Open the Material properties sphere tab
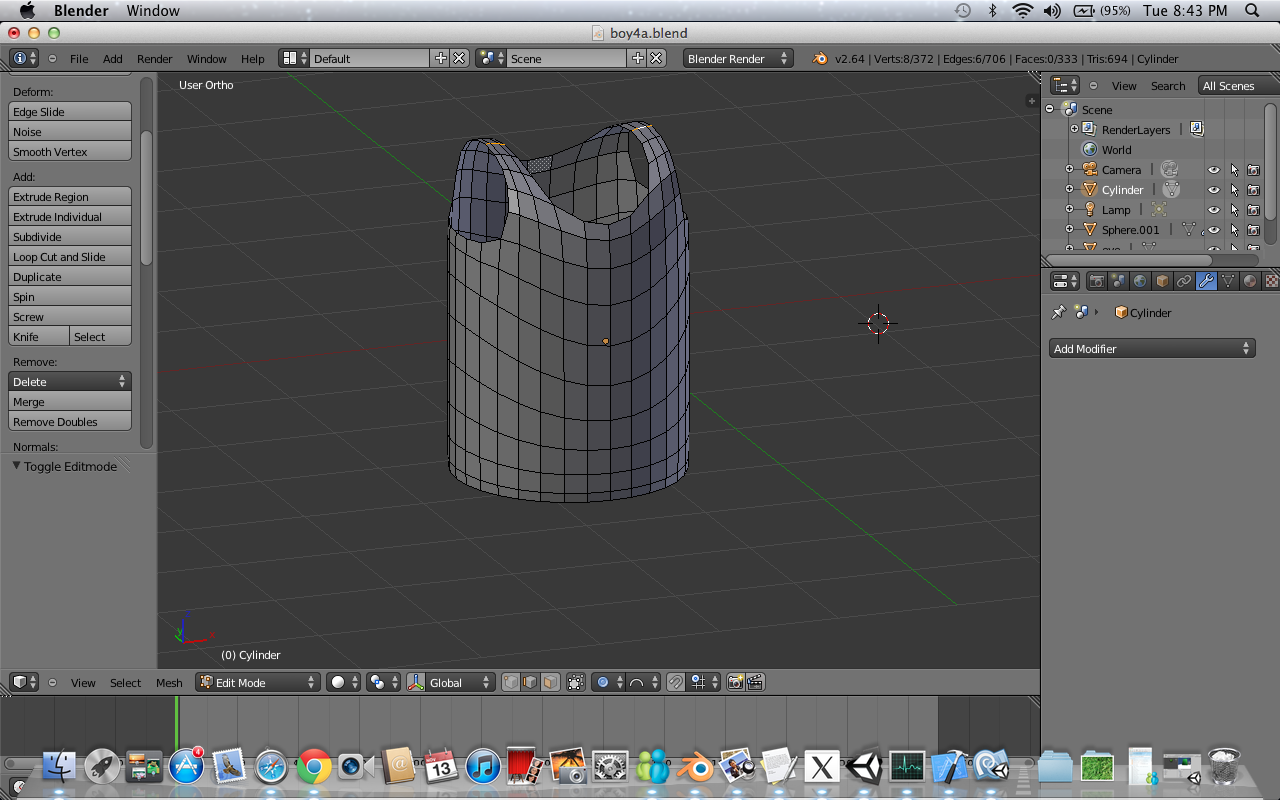 coord(1250,282)
